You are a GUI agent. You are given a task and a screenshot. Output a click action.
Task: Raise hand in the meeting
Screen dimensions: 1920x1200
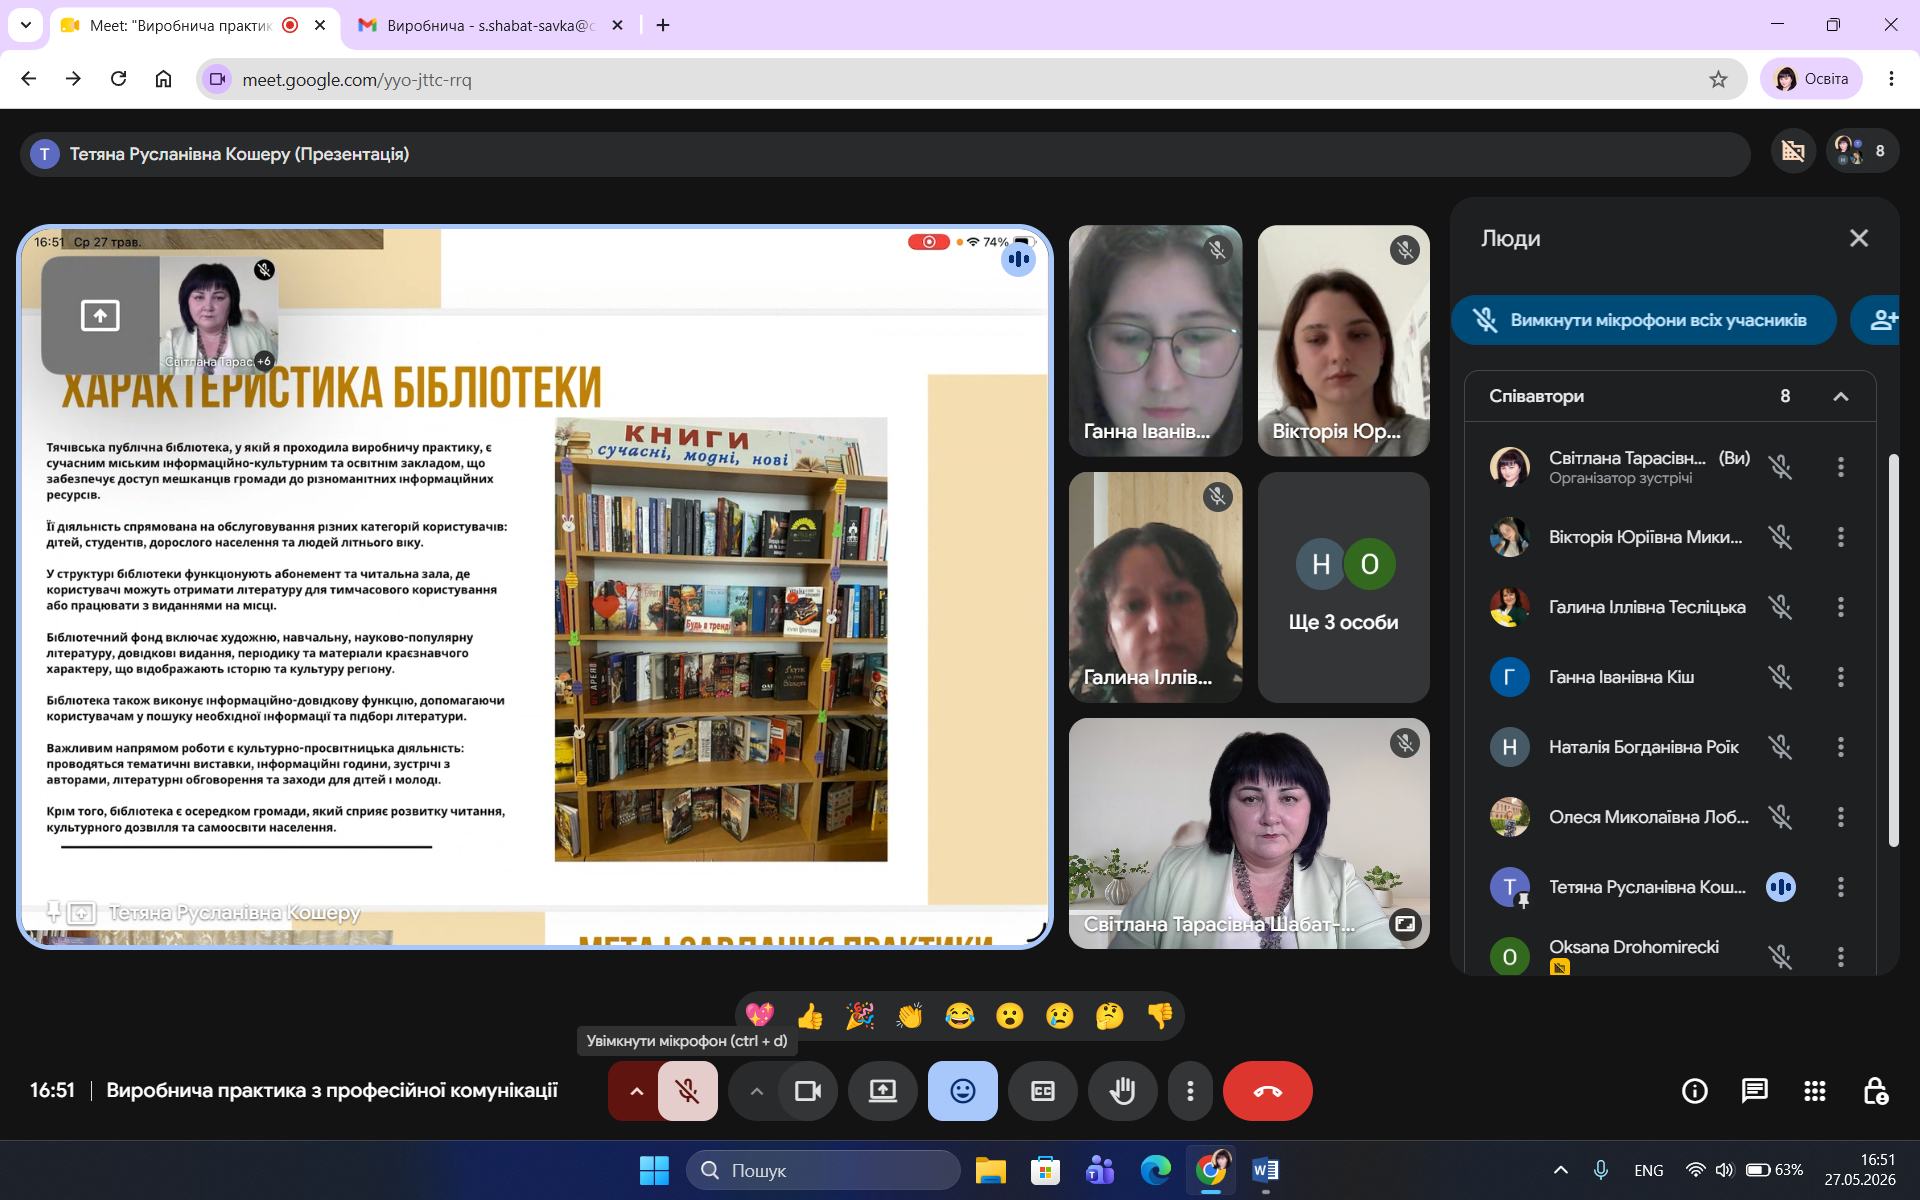[1122, 1091]
